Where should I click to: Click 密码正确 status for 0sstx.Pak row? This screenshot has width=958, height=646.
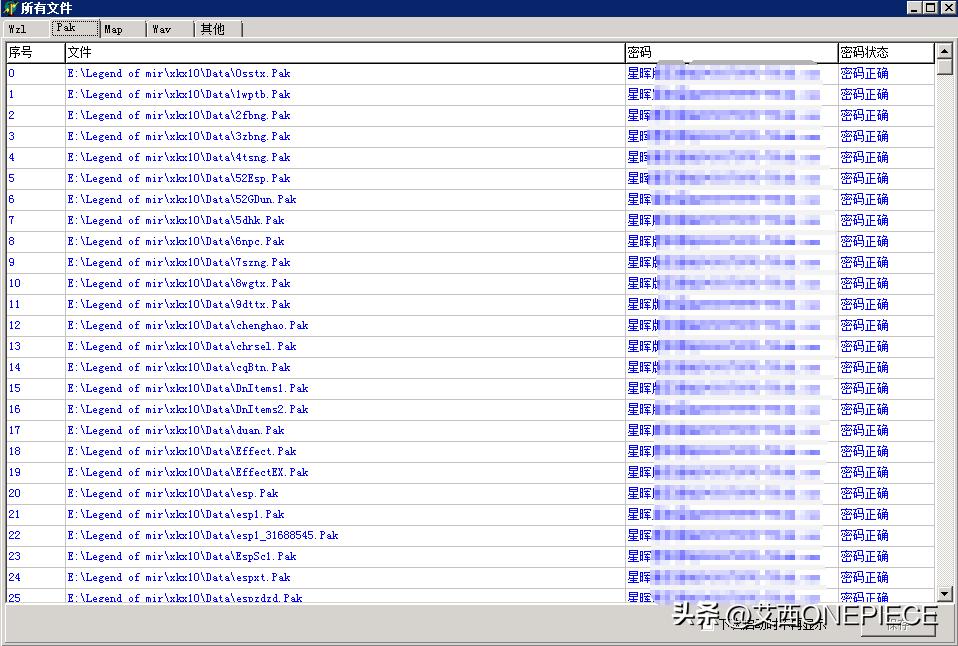pyautogui.click(x=864, y=73)
